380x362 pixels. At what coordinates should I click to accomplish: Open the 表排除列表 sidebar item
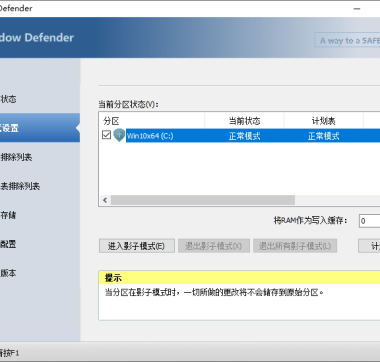click(39, 186)
